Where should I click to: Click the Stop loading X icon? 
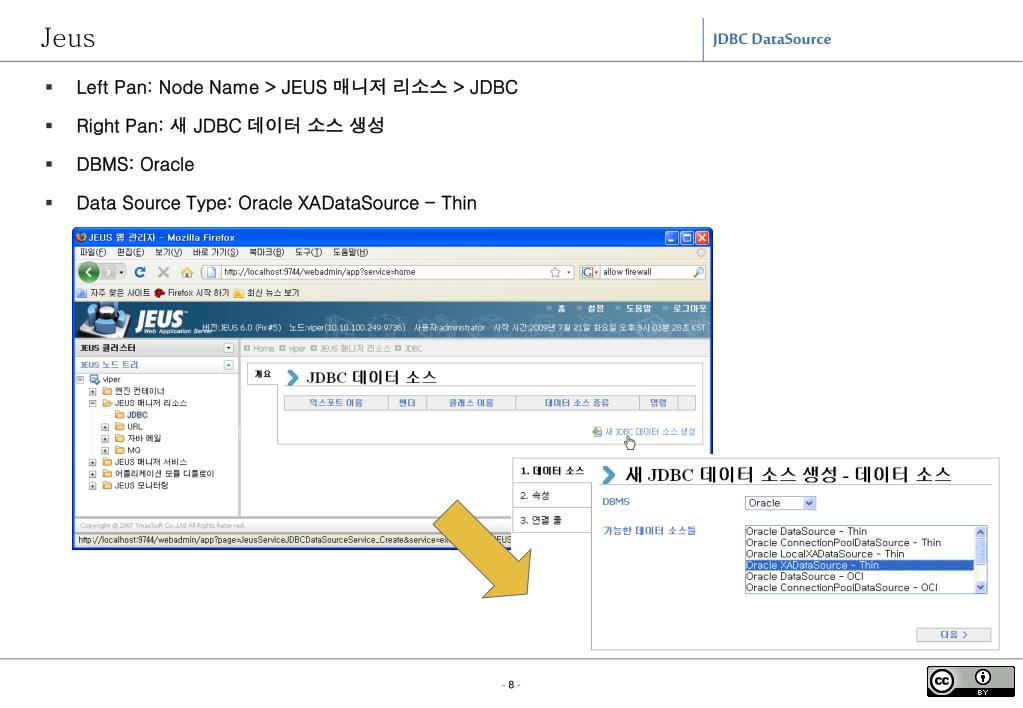pos(163,272)
